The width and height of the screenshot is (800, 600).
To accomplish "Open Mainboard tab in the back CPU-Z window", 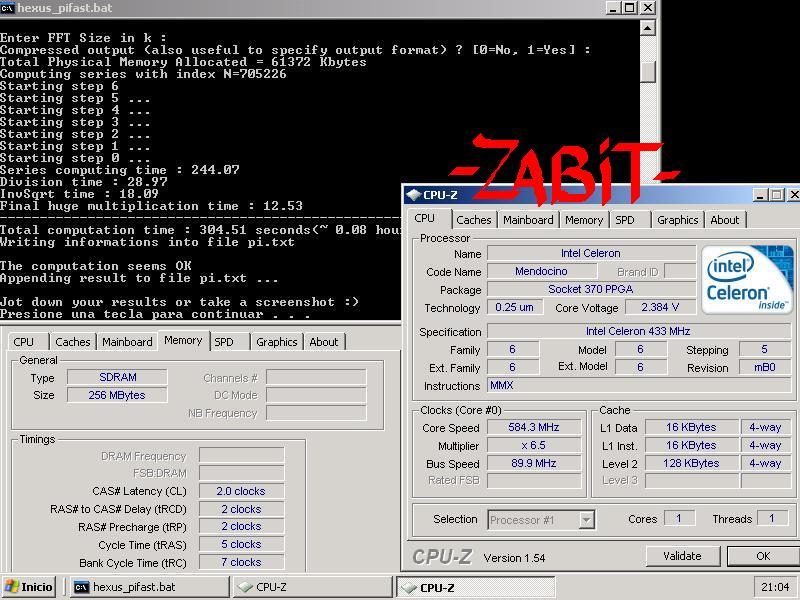I will point(127,342).
